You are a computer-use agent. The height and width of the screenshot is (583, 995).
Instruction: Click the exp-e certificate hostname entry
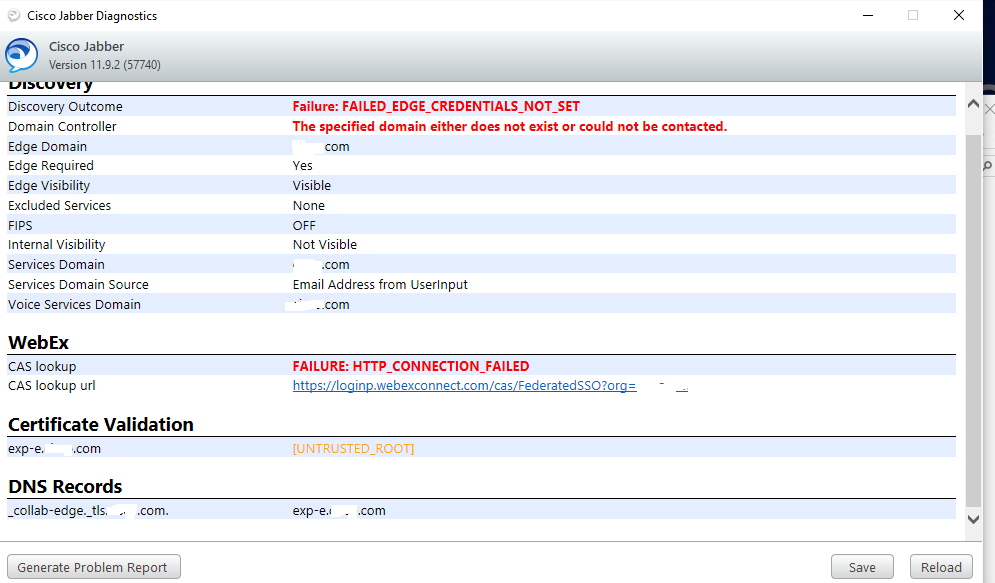[55, 449]
